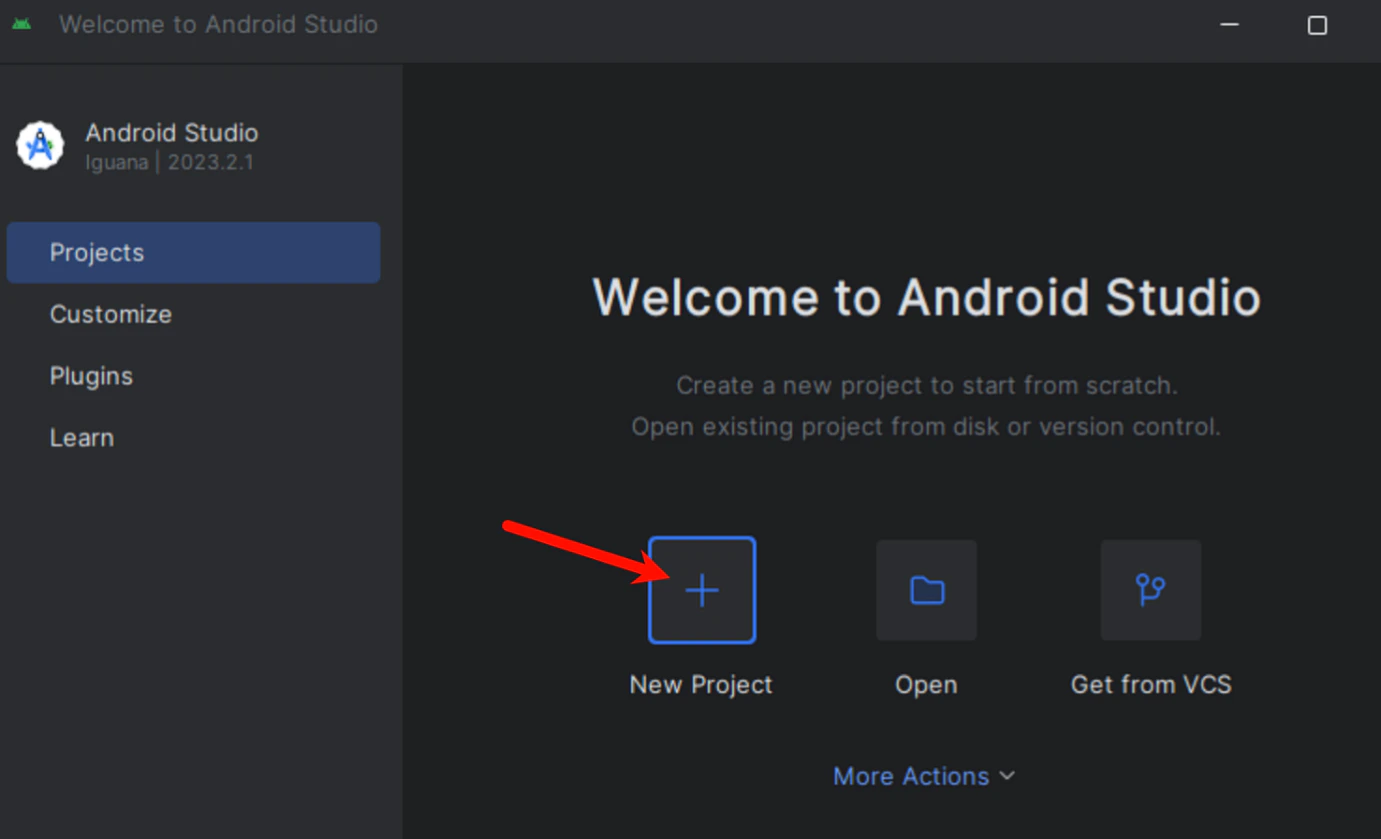Expand the More Actions dropdown

tap(924, 776)
